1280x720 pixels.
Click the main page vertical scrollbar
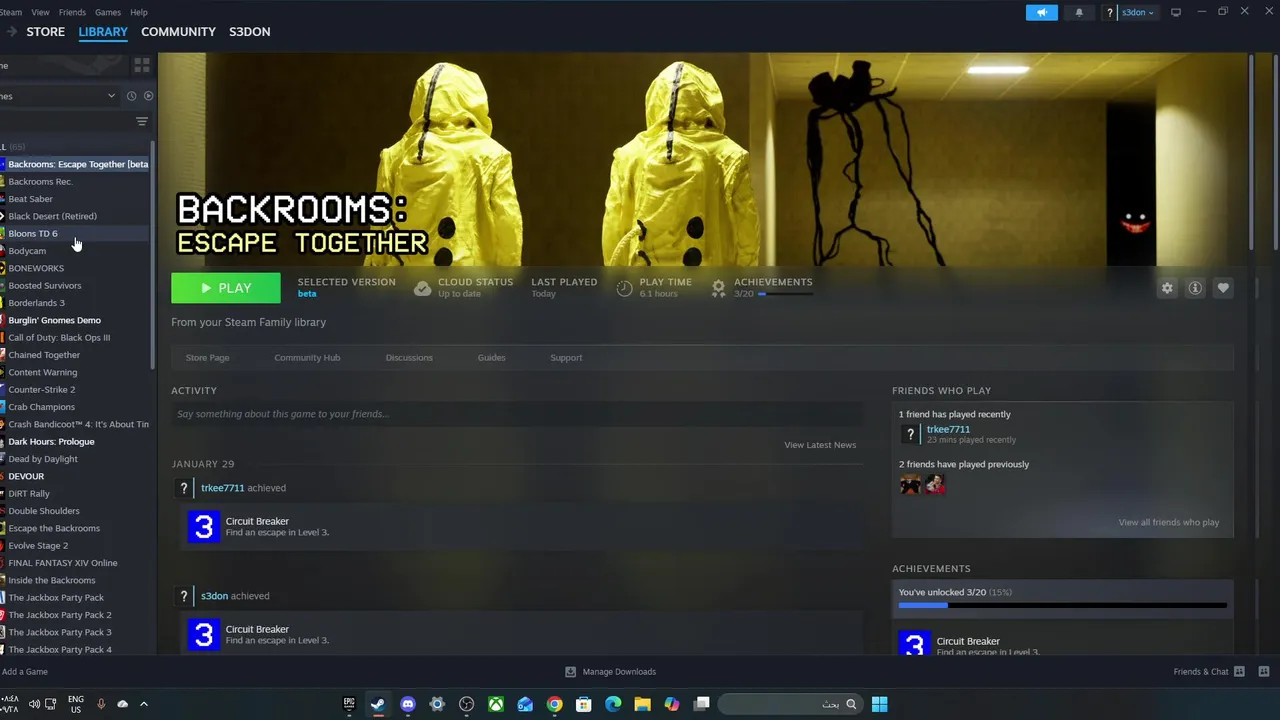tap(1251, 150)
